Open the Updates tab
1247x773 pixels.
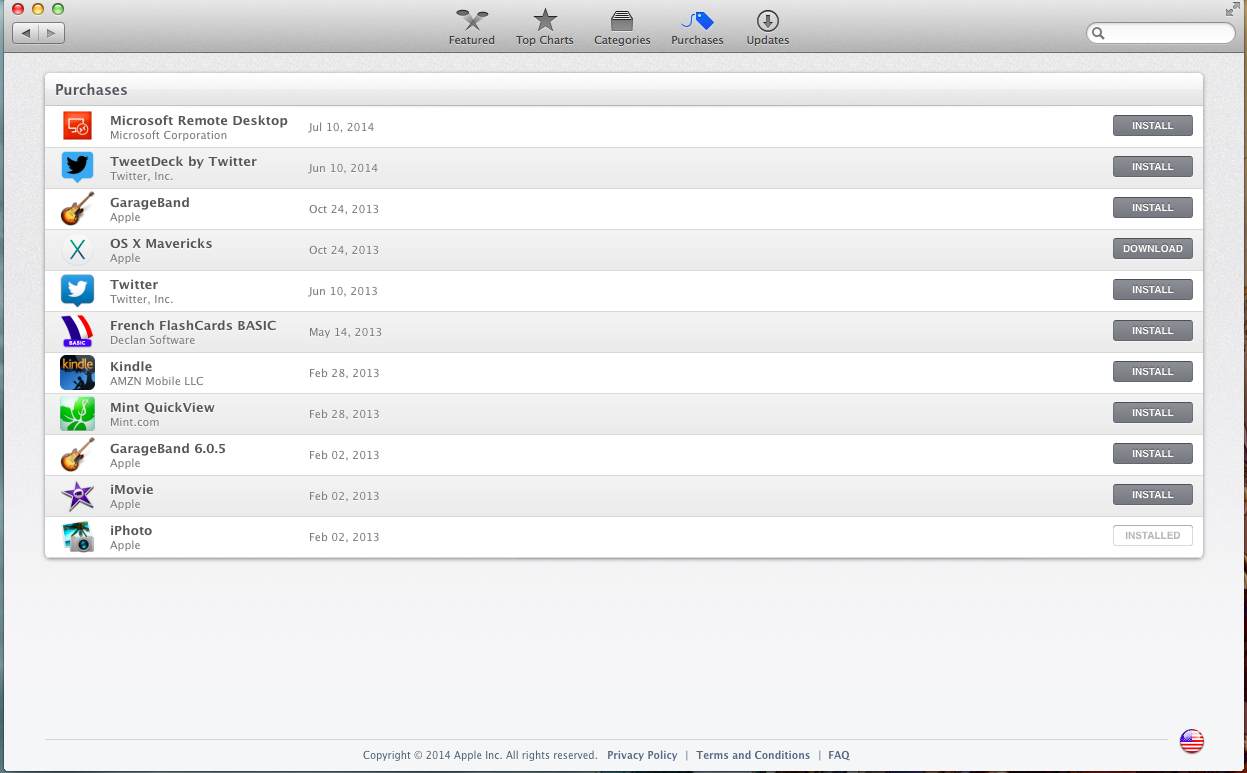click(x=768, y=27)
